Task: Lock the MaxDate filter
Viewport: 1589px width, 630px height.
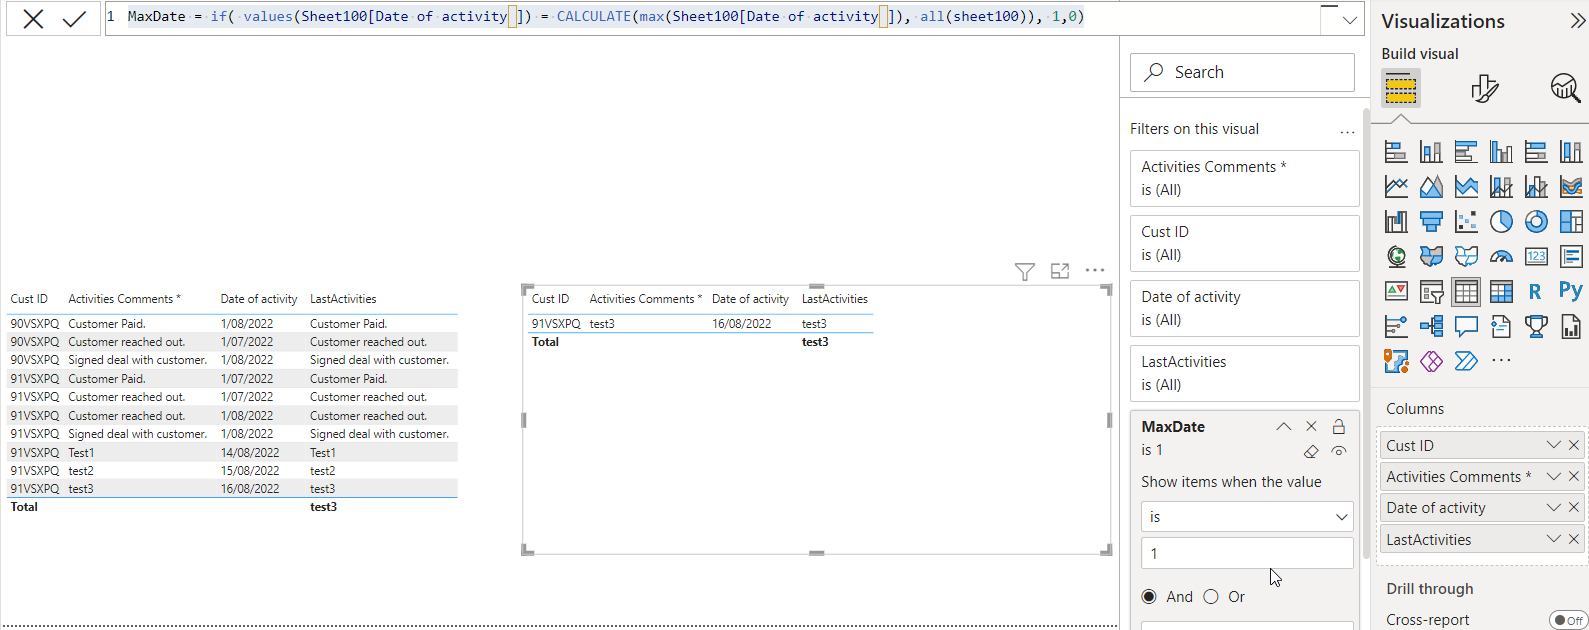Action: [1339, 427]
